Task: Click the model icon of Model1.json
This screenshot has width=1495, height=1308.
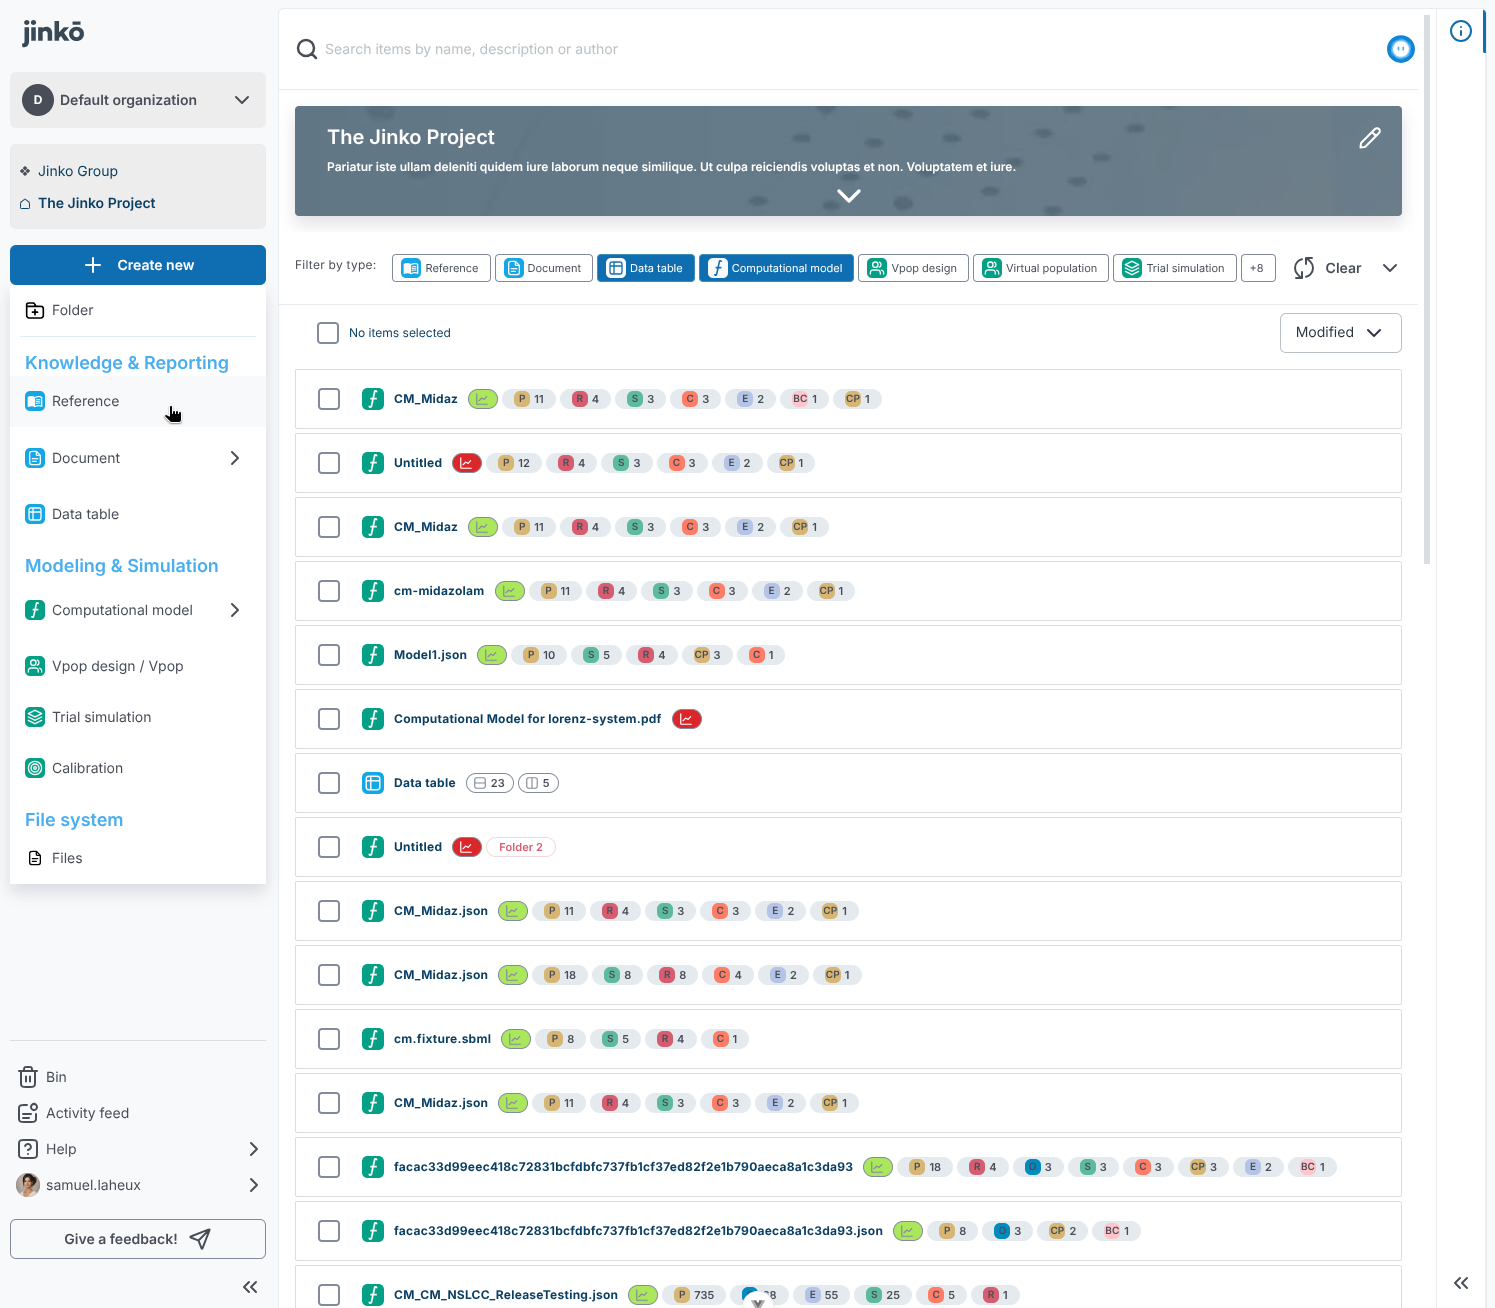Action: [373, 655]
